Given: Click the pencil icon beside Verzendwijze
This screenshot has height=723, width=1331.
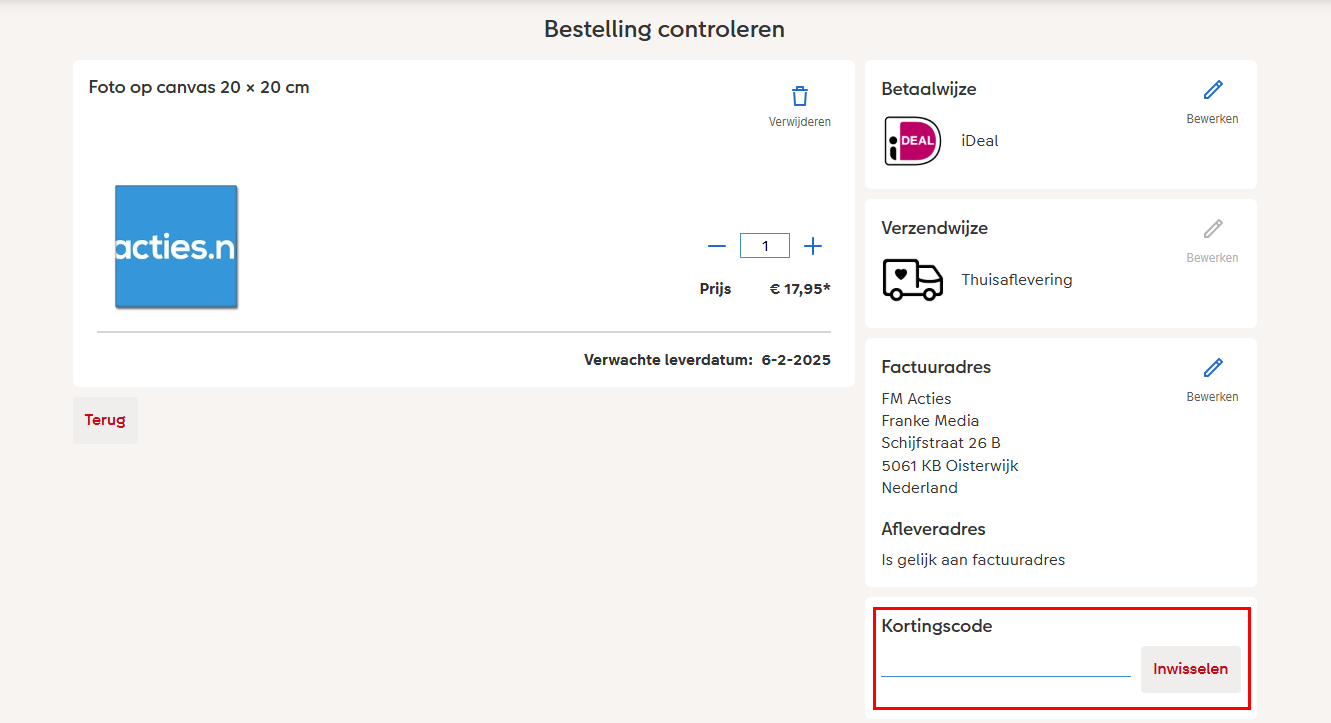Looking at the screenshot, I should (1212, 228).
